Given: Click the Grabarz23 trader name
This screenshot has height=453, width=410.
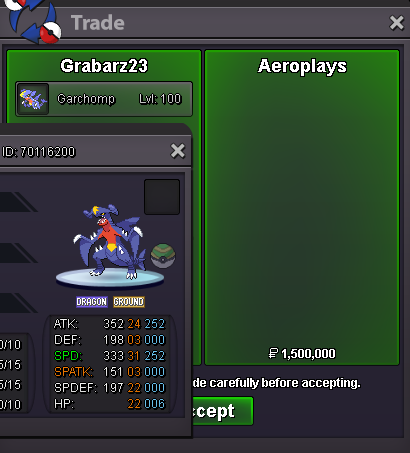Looking at the screenshot, I should pyautogui.click(x=104, y=66).
